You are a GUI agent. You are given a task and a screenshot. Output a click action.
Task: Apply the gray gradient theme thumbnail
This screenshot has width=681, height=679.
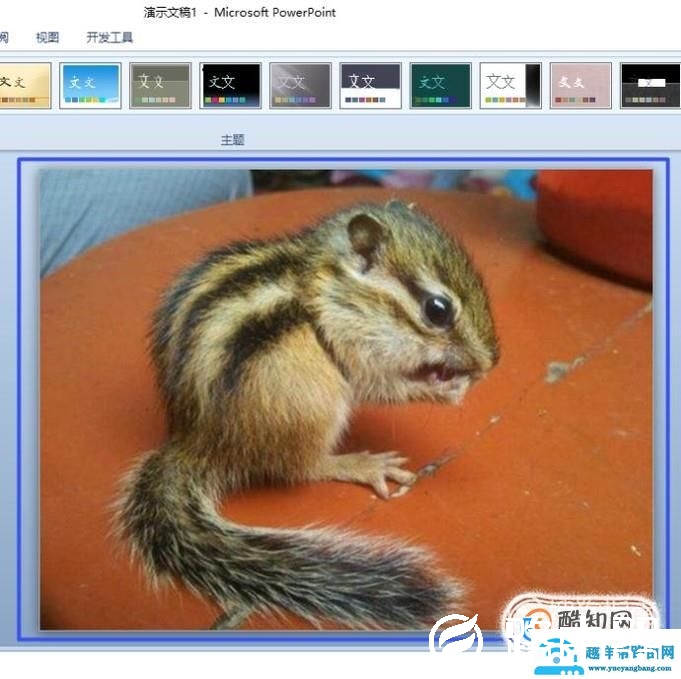tap(300, 85)
